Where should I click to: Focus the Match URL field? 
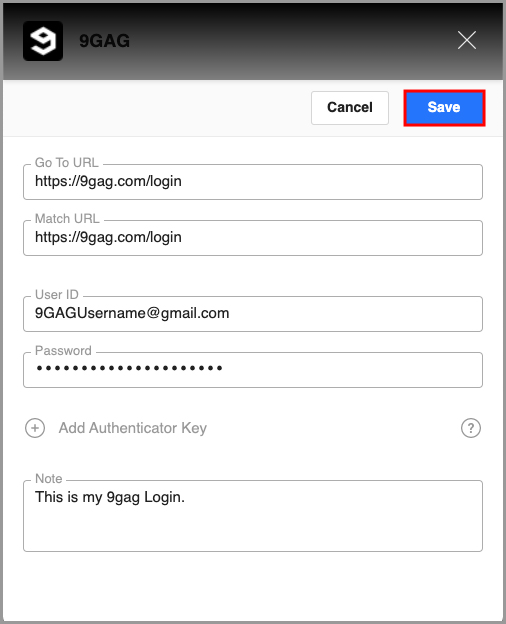pos(253,238)
